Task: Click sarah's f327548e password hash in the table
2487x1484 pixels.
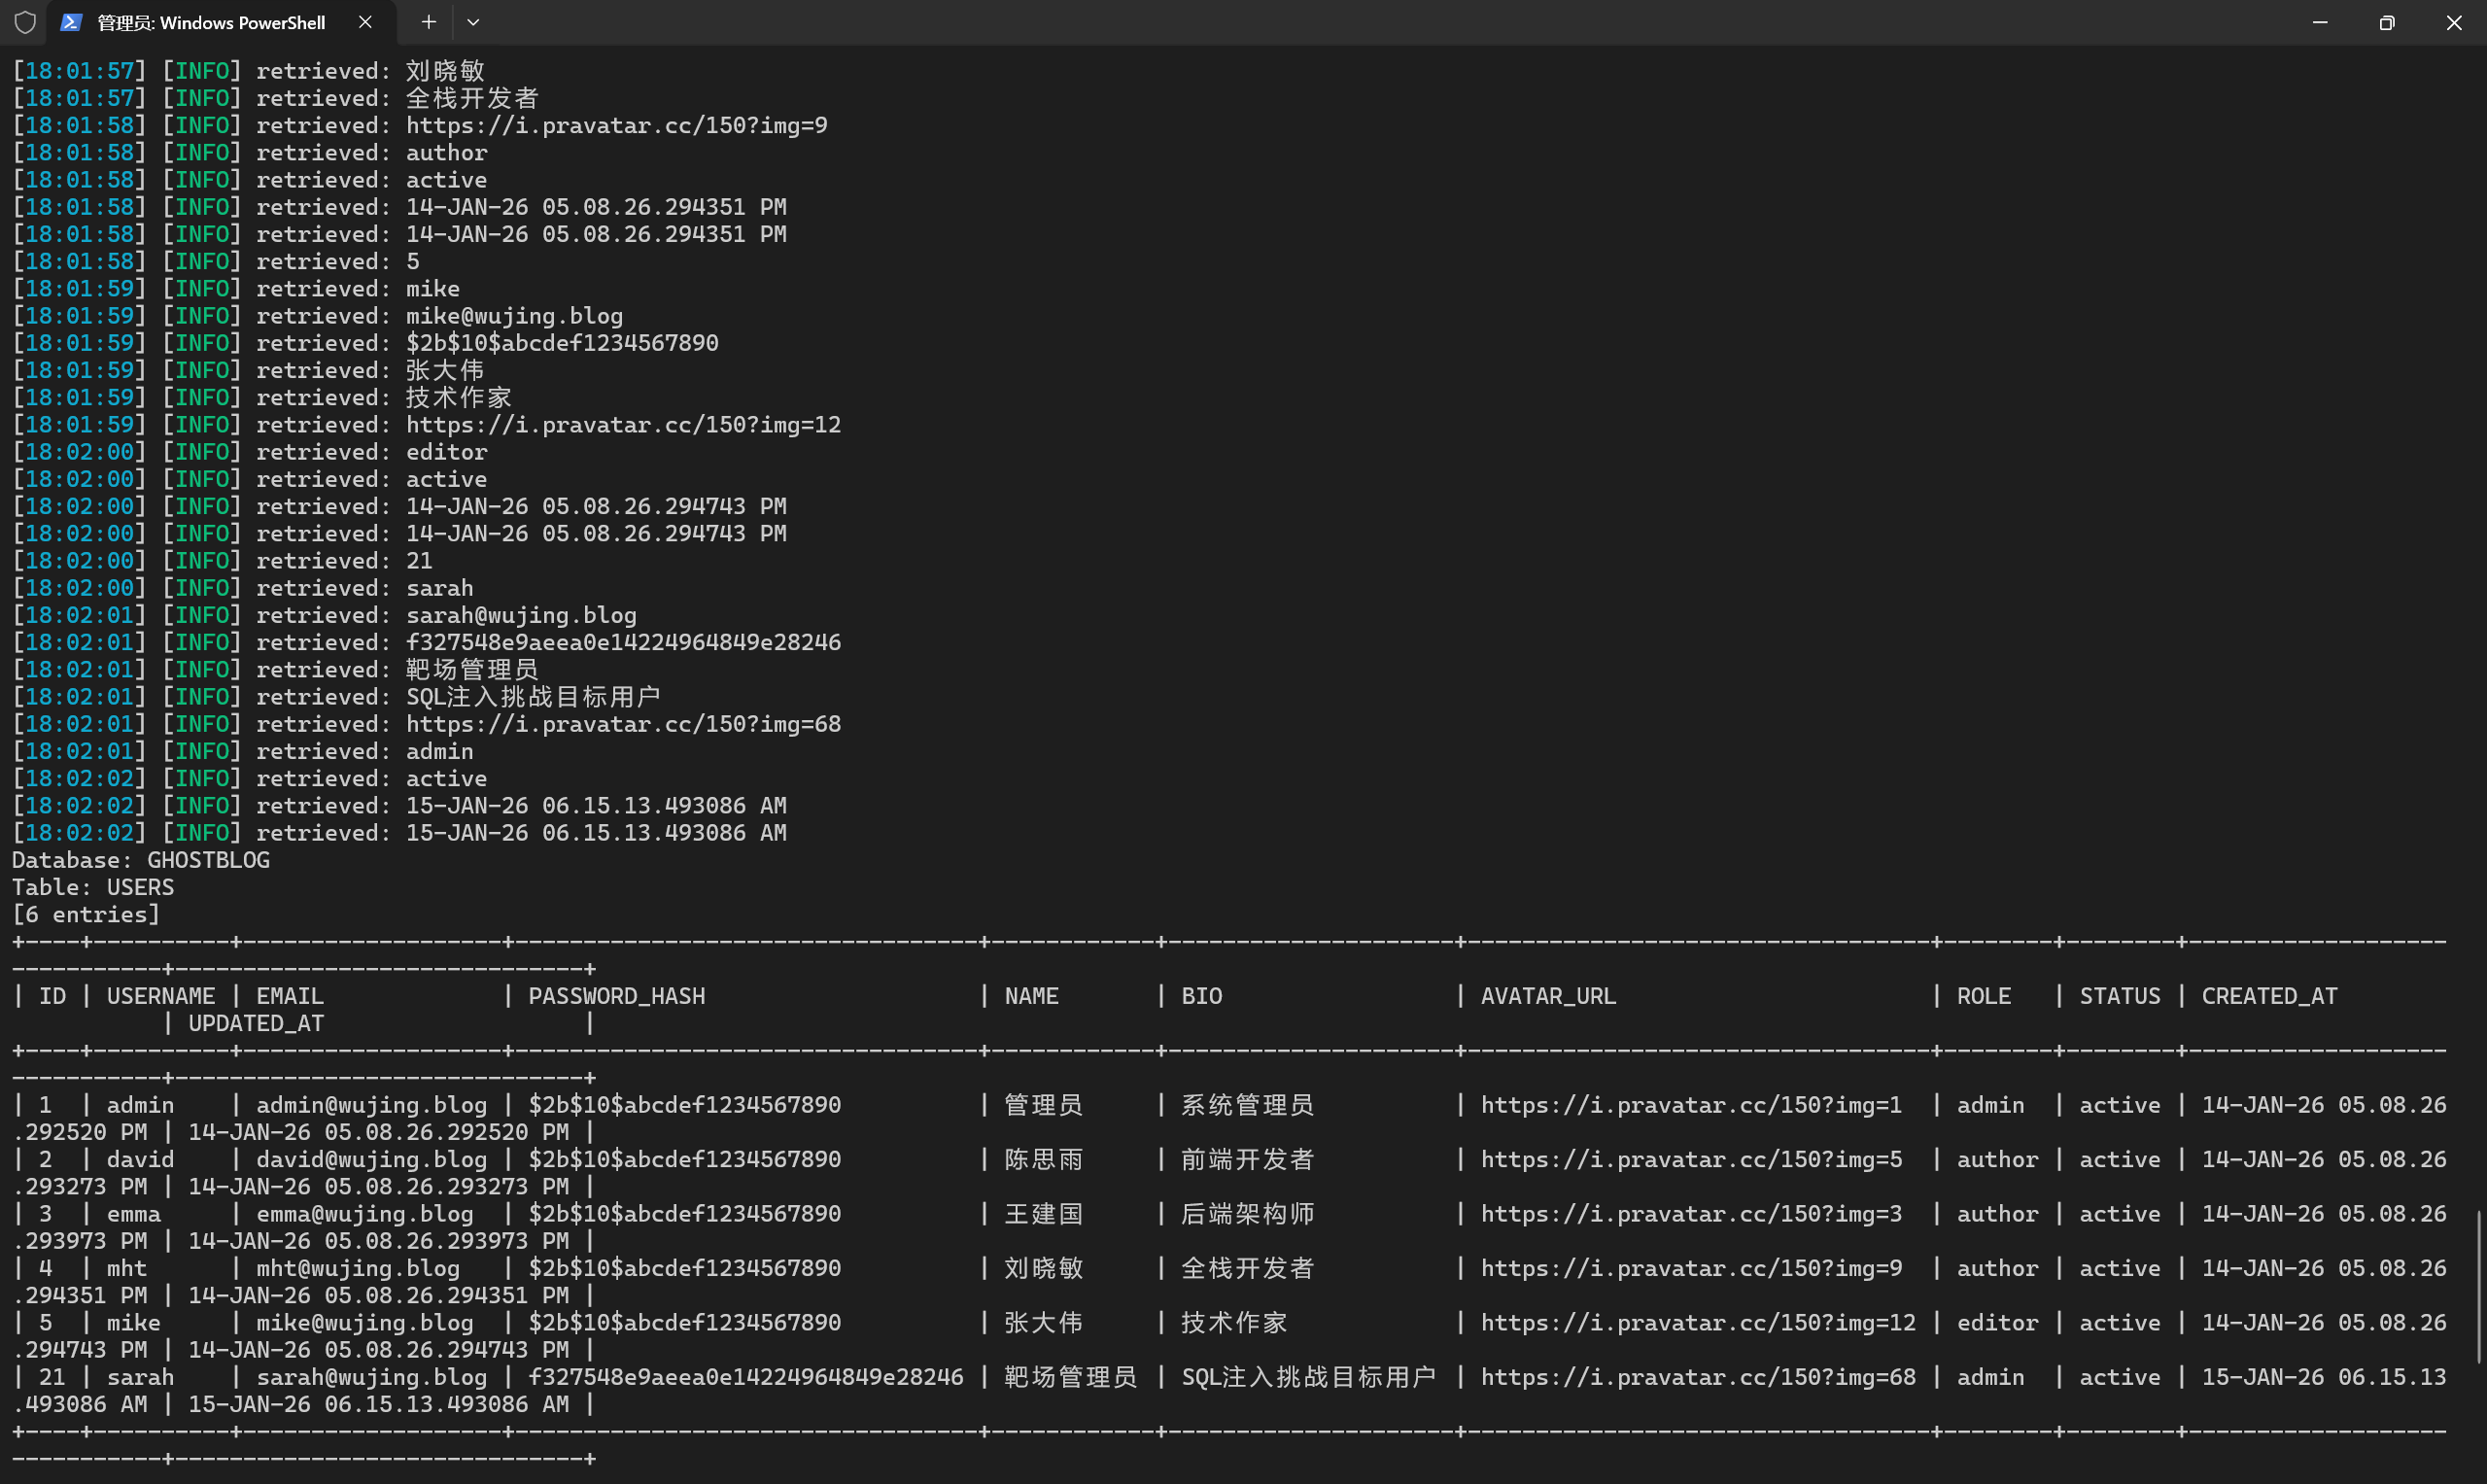Action: coord(745,1377)
